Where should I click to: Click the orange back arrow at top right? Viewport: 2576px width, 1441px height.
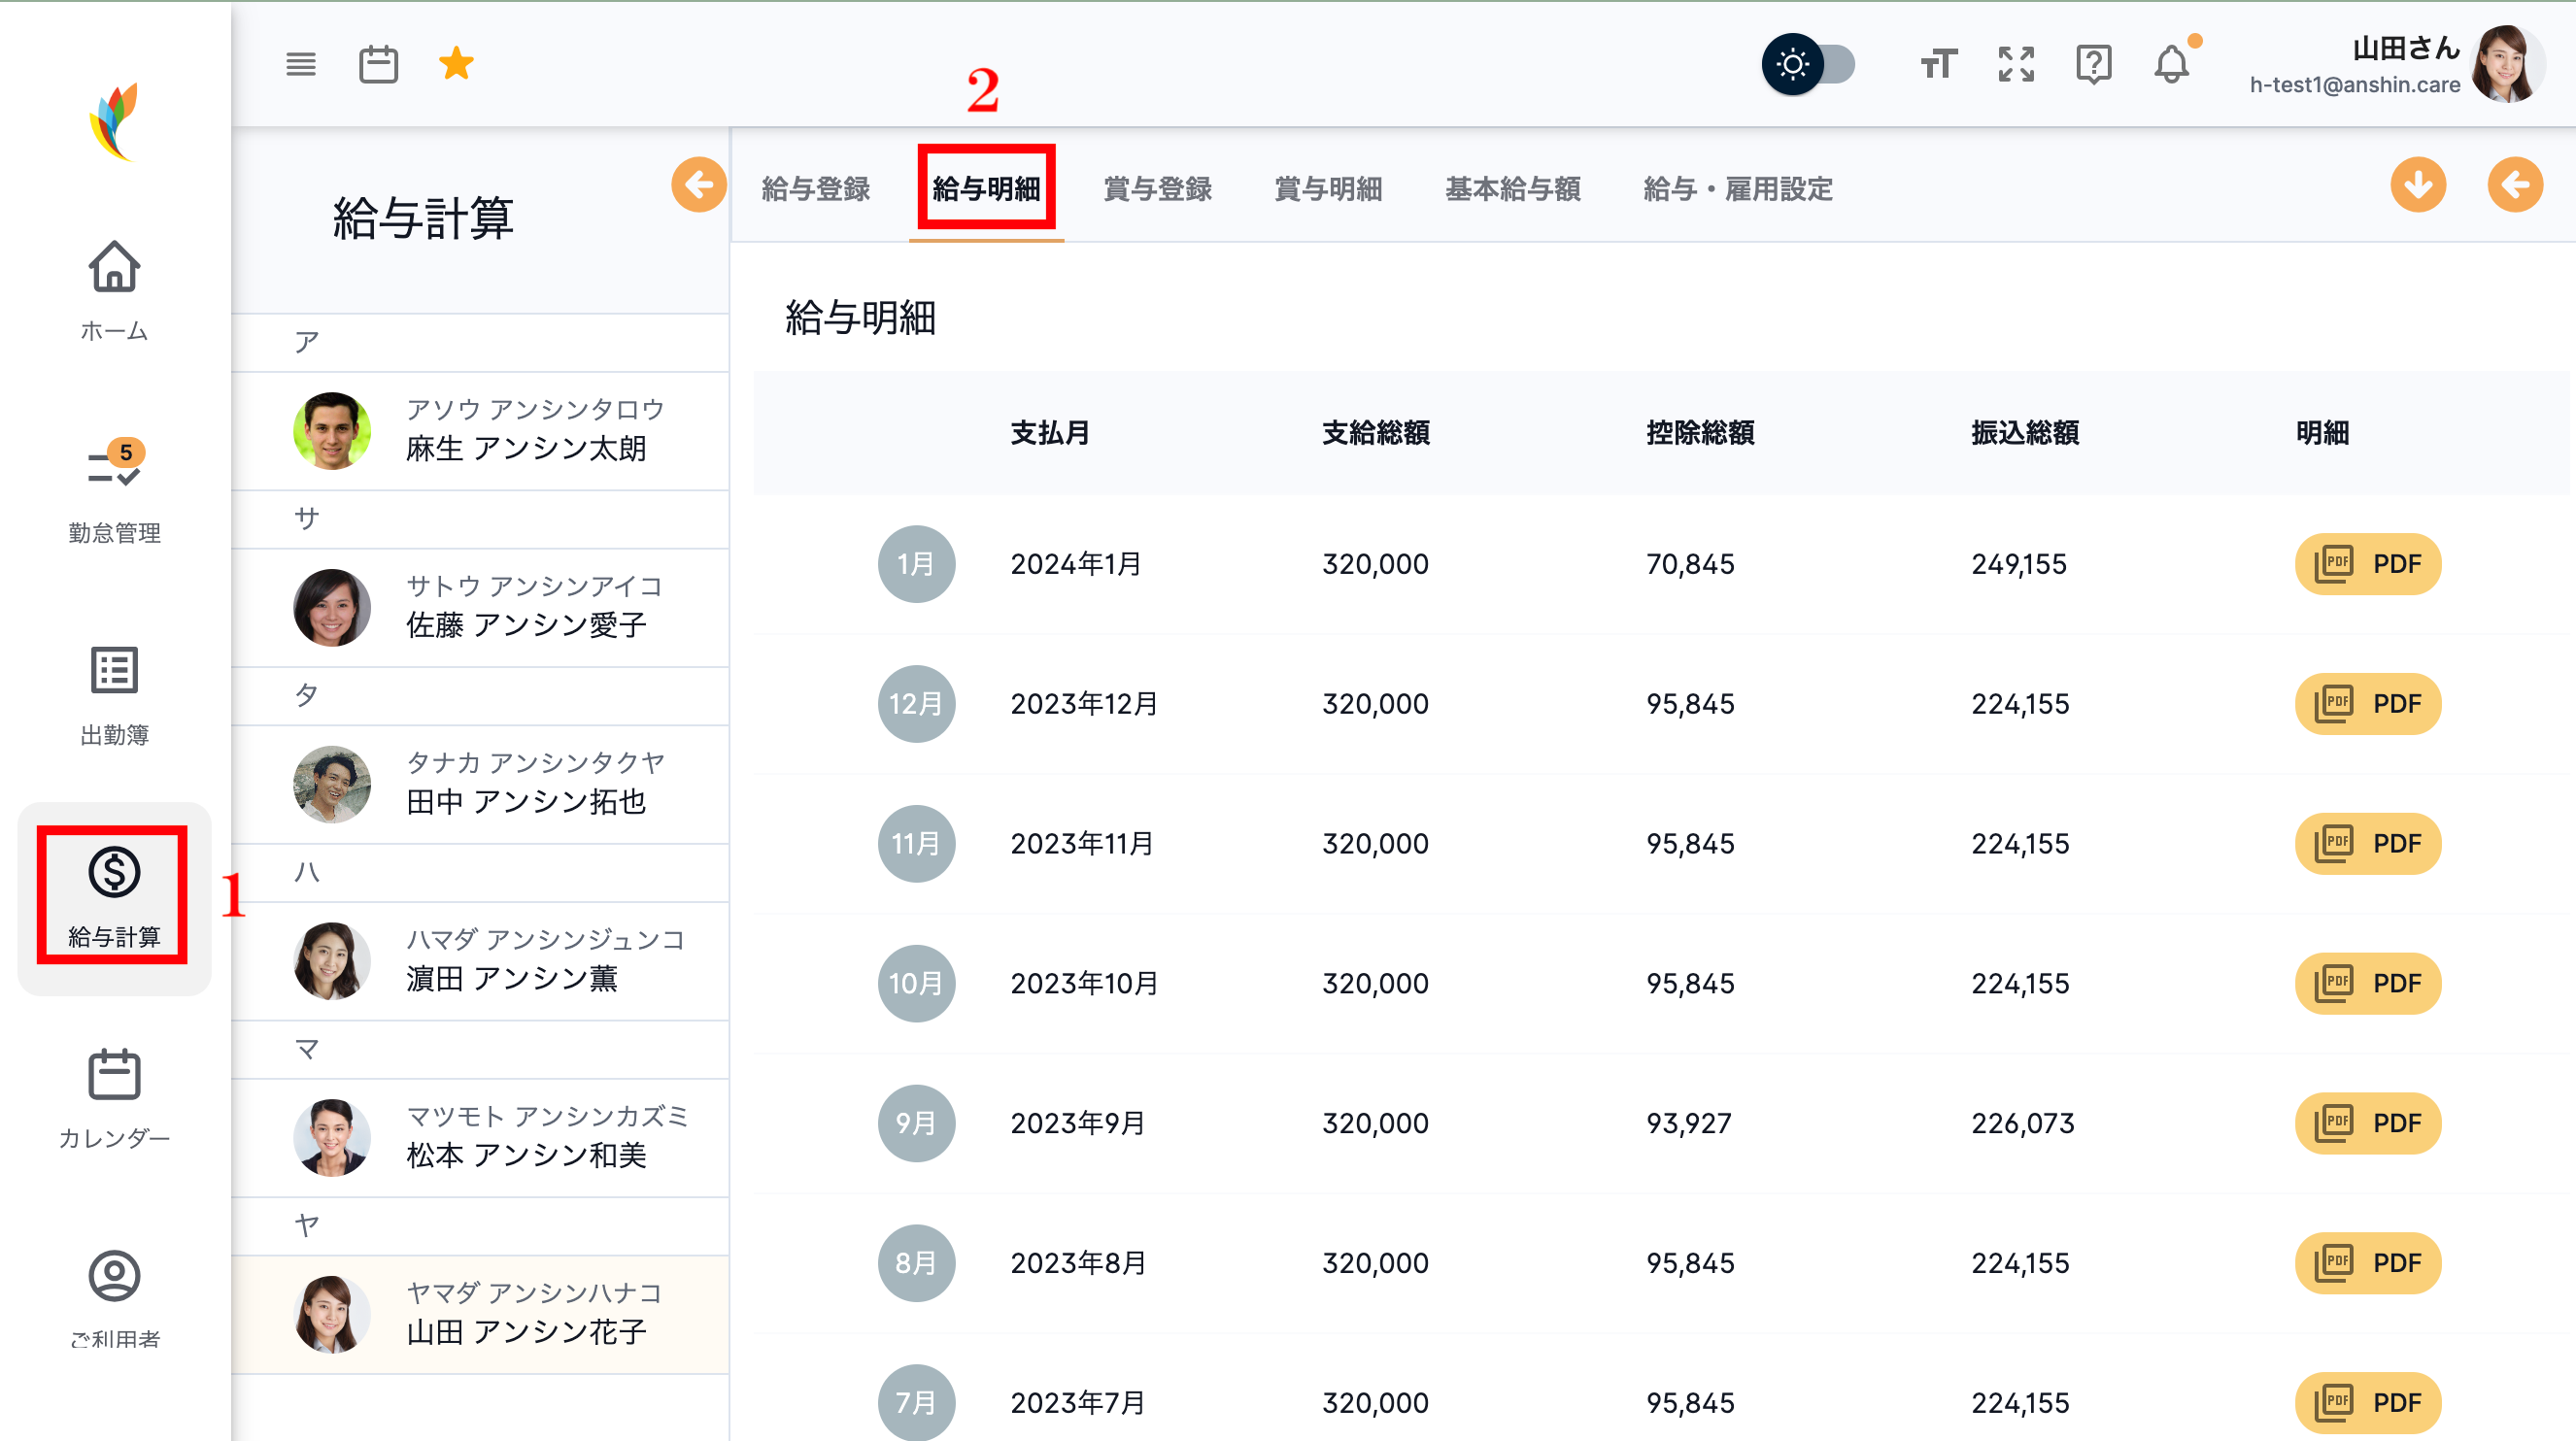point(2516,185)
